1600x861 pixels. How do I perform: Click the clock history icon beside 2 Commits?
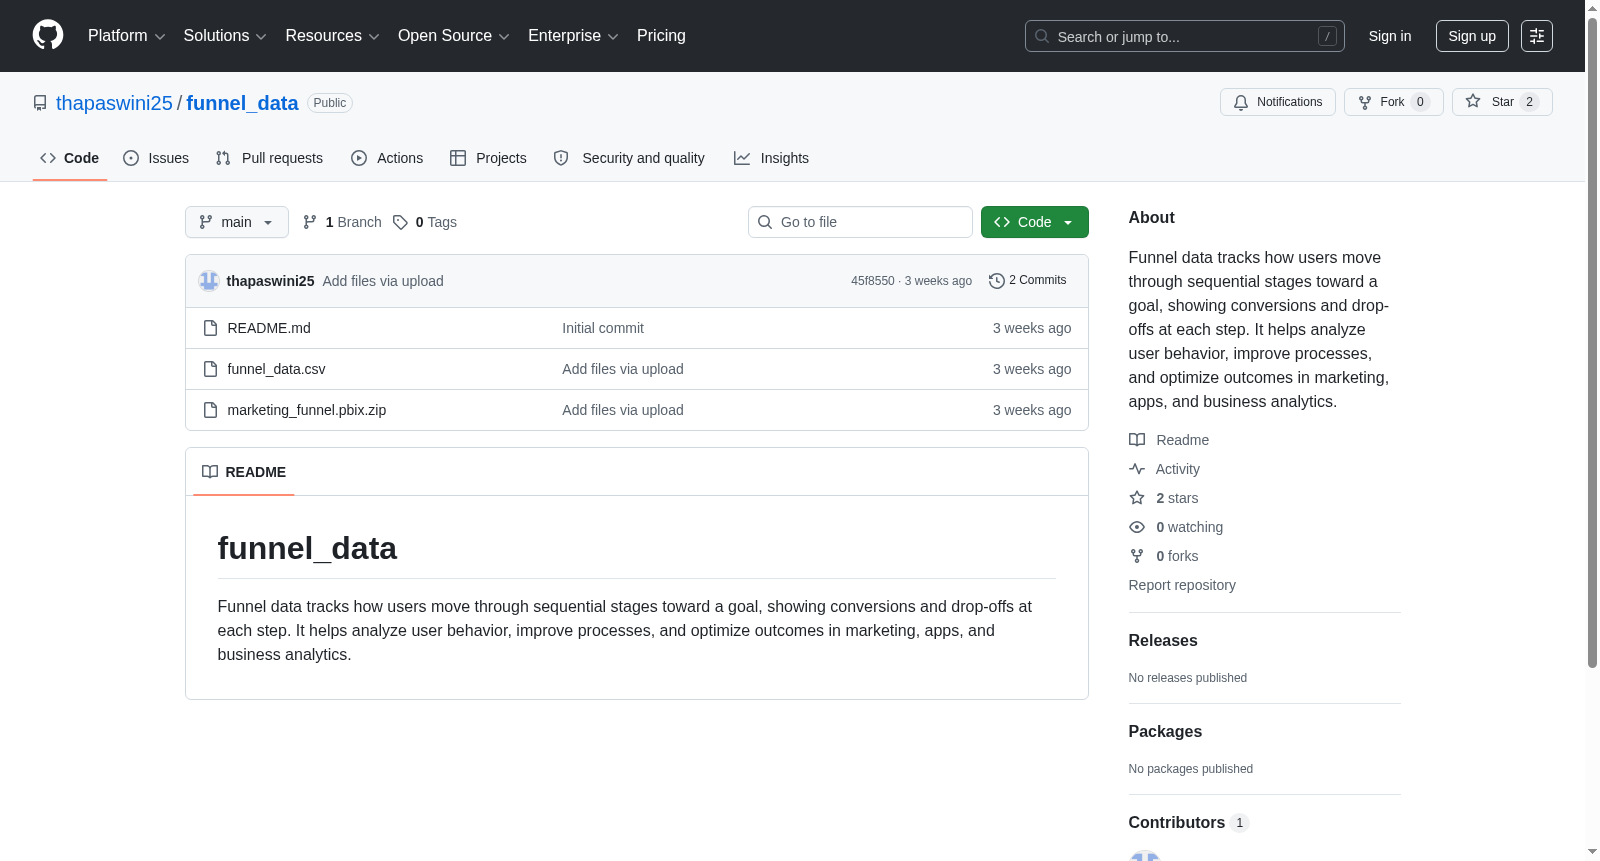point(996,281)
